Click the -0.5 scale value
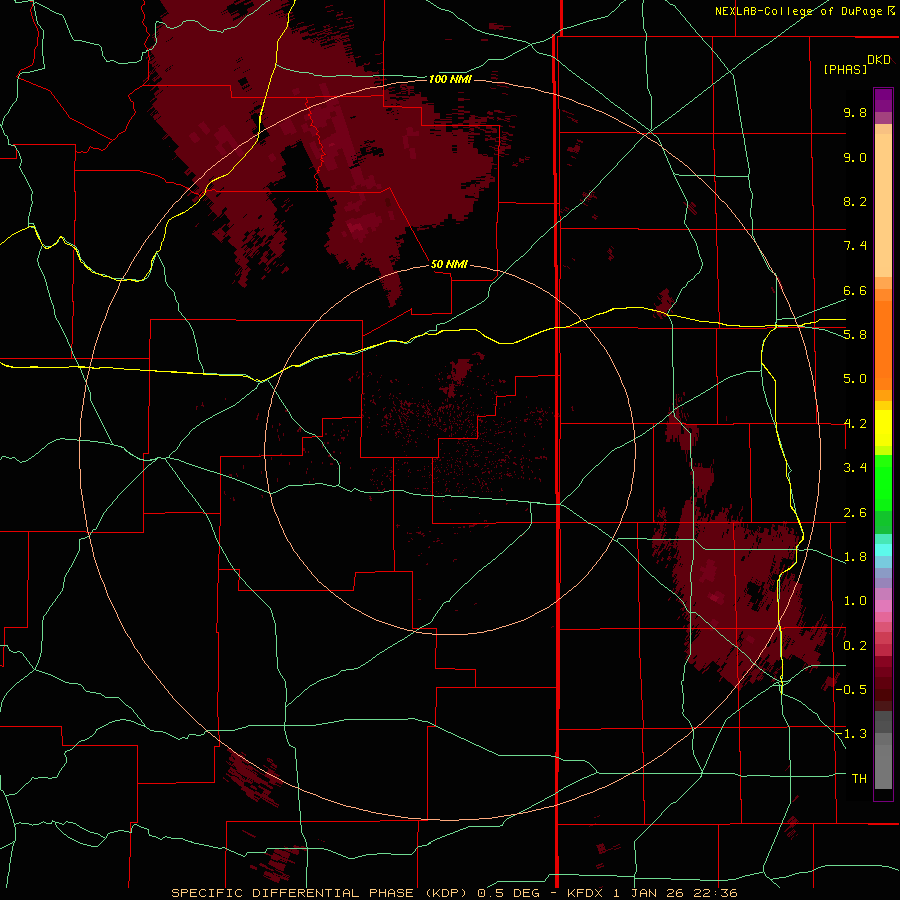Image resolution: width=900 pixels, height=900 pixels. coord(851,690)
